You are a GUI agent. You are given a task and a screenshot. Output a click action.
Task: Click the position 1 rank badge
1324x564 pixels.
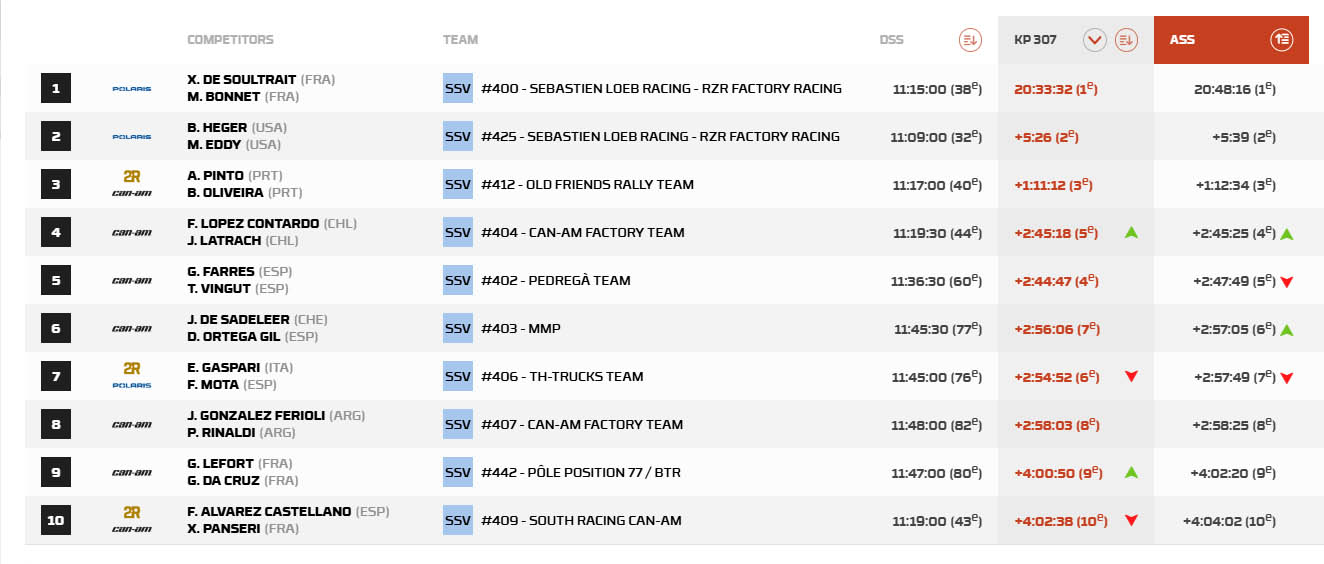click(56, 89)
